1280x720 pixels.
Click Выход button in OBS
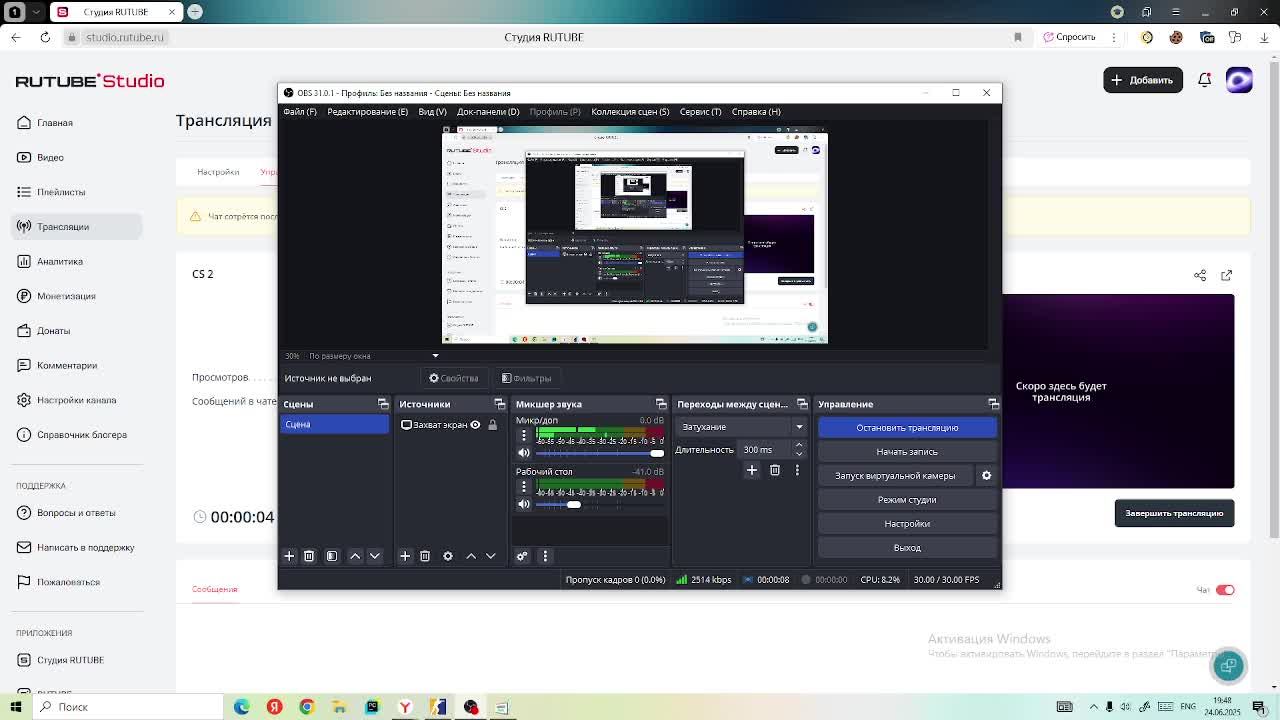907,548
